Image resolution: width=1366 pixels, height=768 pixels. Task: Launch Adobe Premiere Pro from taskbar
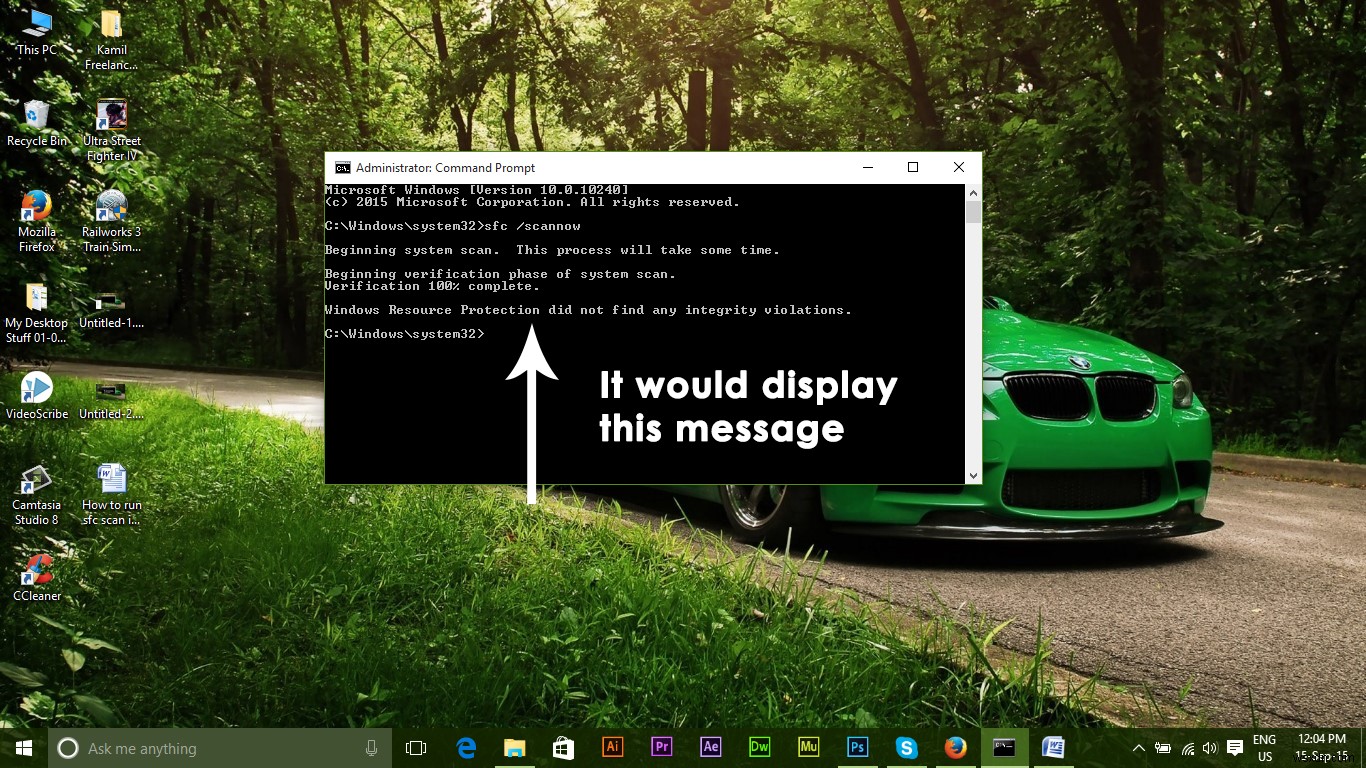pos(661,748)
